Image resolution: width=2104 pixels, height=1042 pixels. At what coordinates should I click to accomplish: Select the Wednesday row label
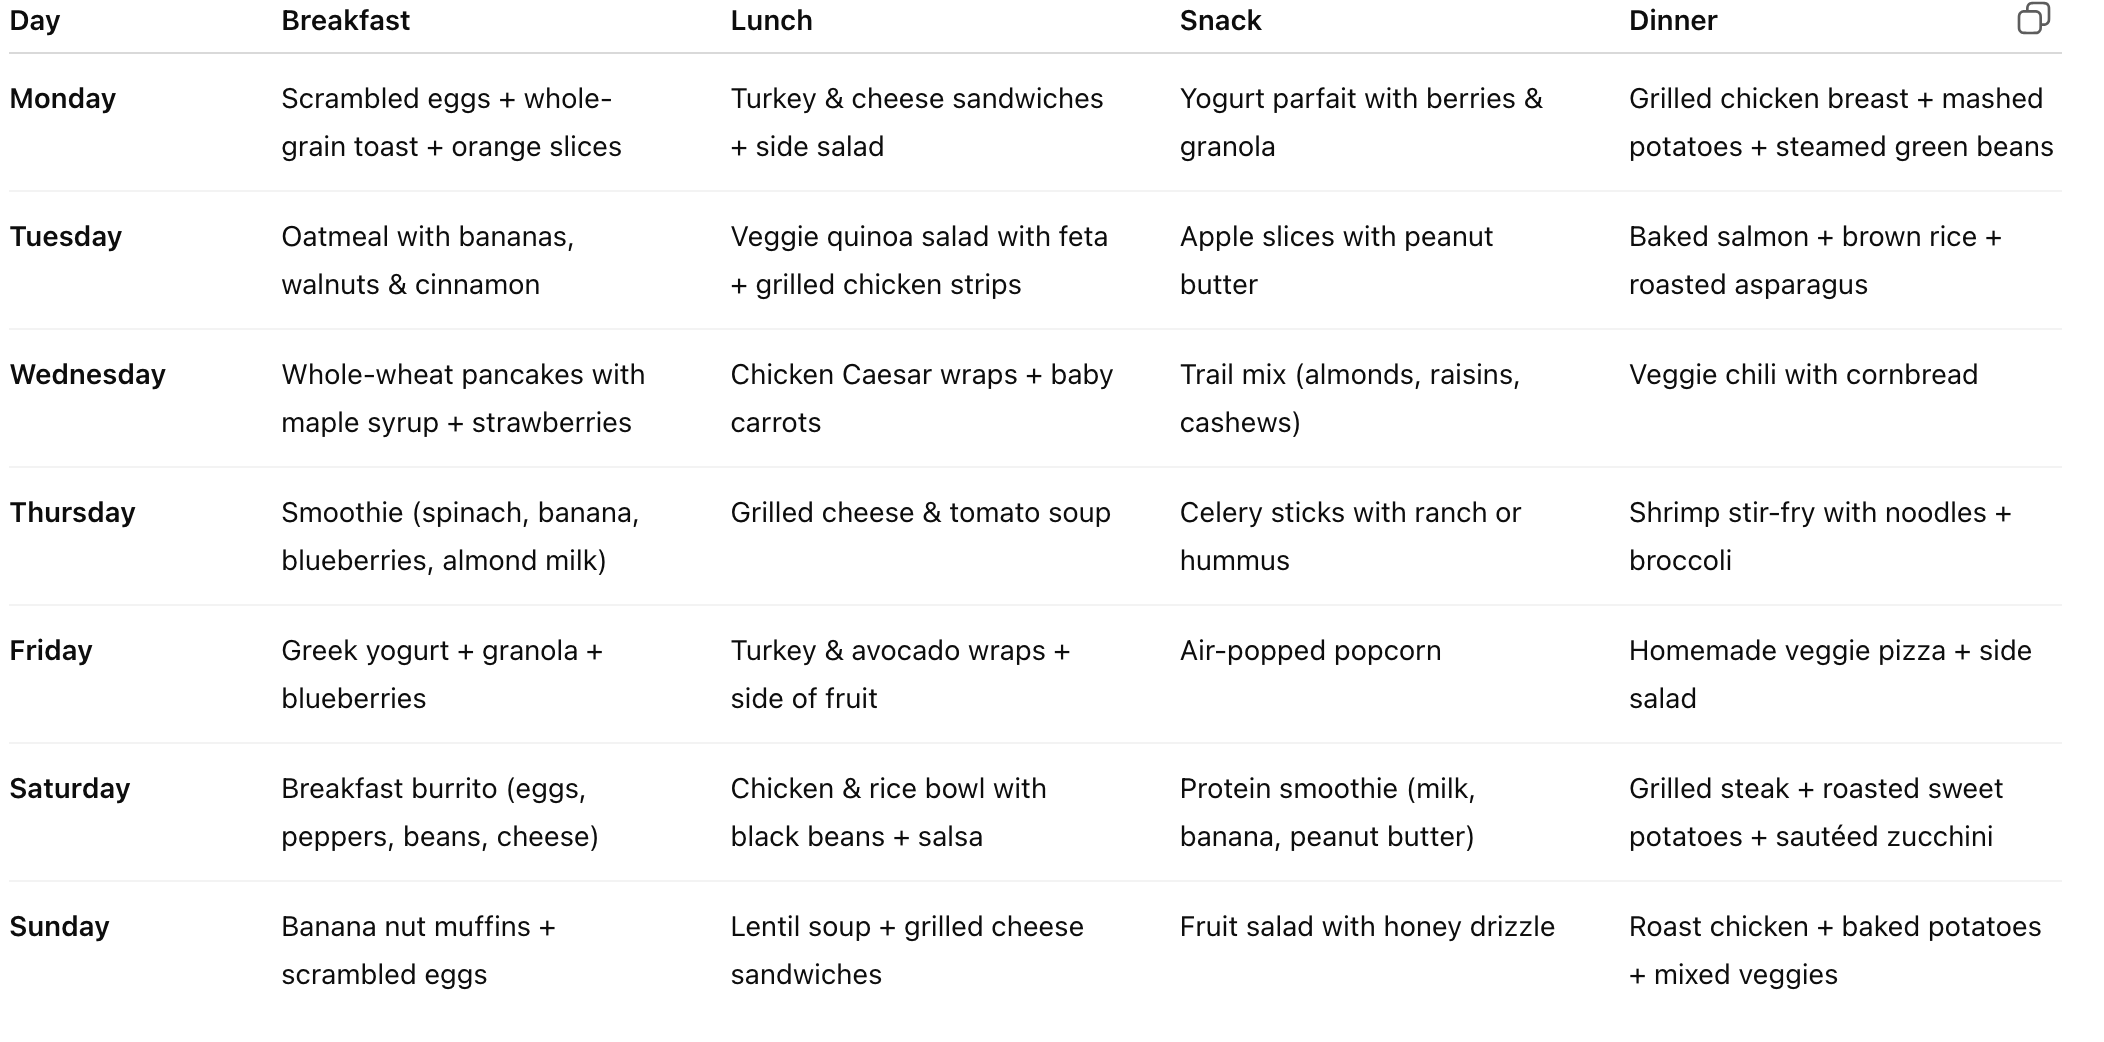88,375
